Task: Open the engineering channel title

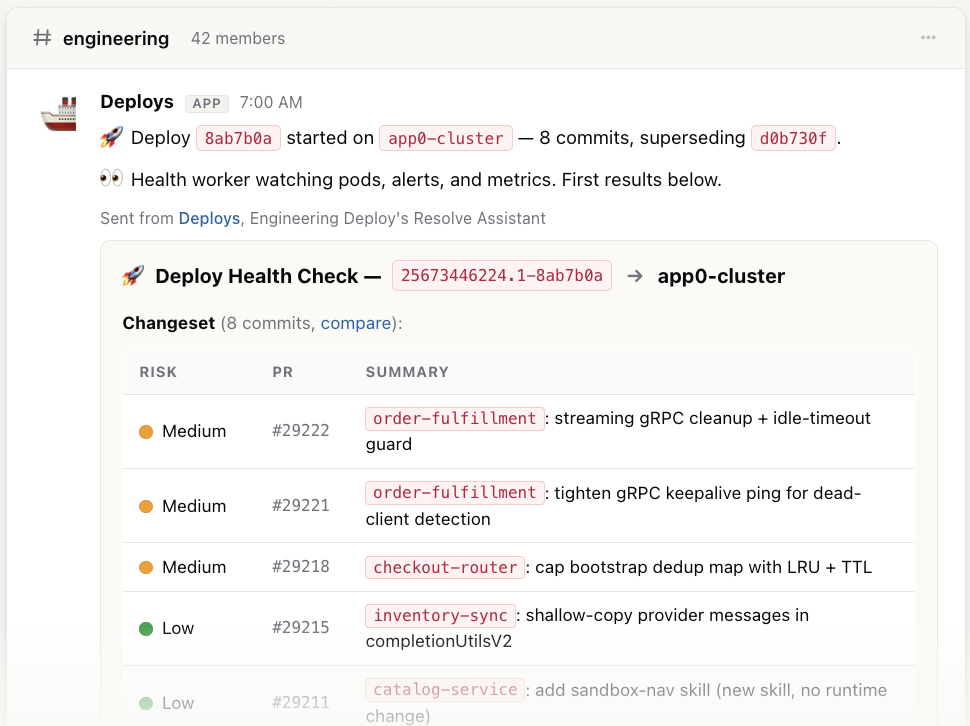Action: [x=116, y=38]
